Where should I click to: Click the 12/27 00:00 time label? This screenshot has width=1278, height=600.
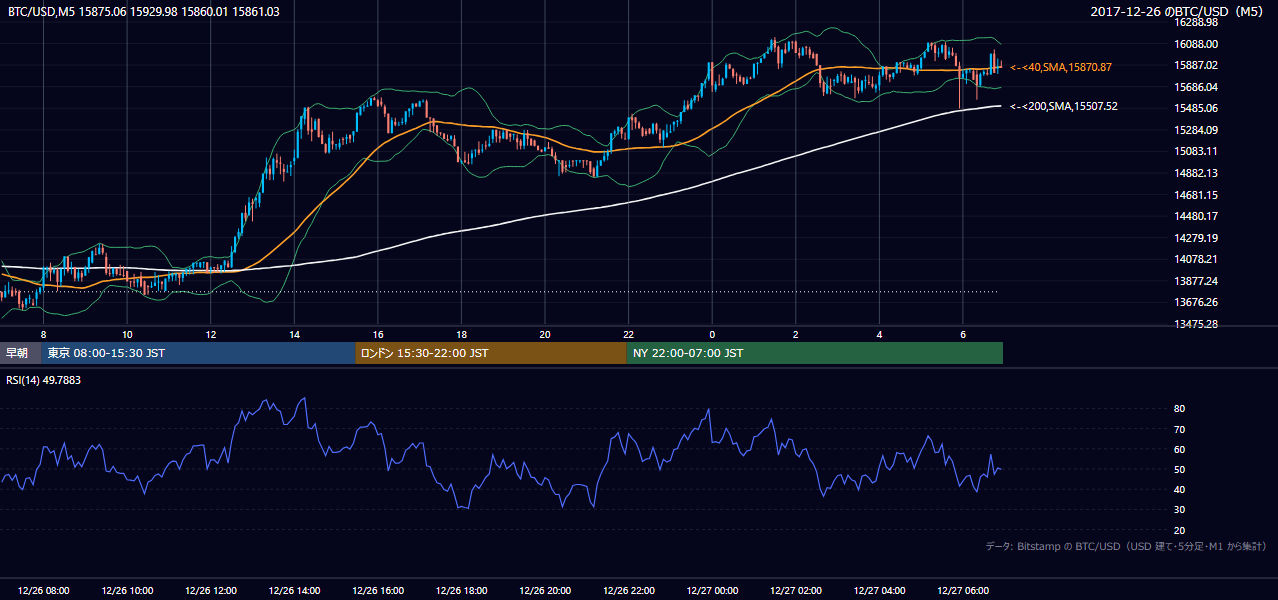(712, 591)
